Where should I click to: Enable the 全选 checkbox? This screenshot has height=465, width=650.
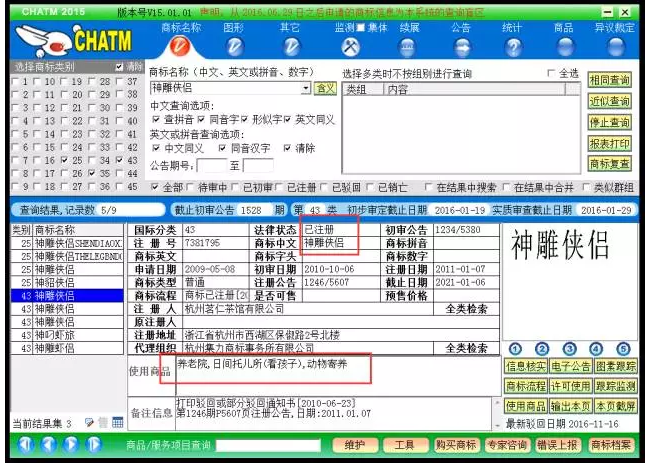coord(551,73)
